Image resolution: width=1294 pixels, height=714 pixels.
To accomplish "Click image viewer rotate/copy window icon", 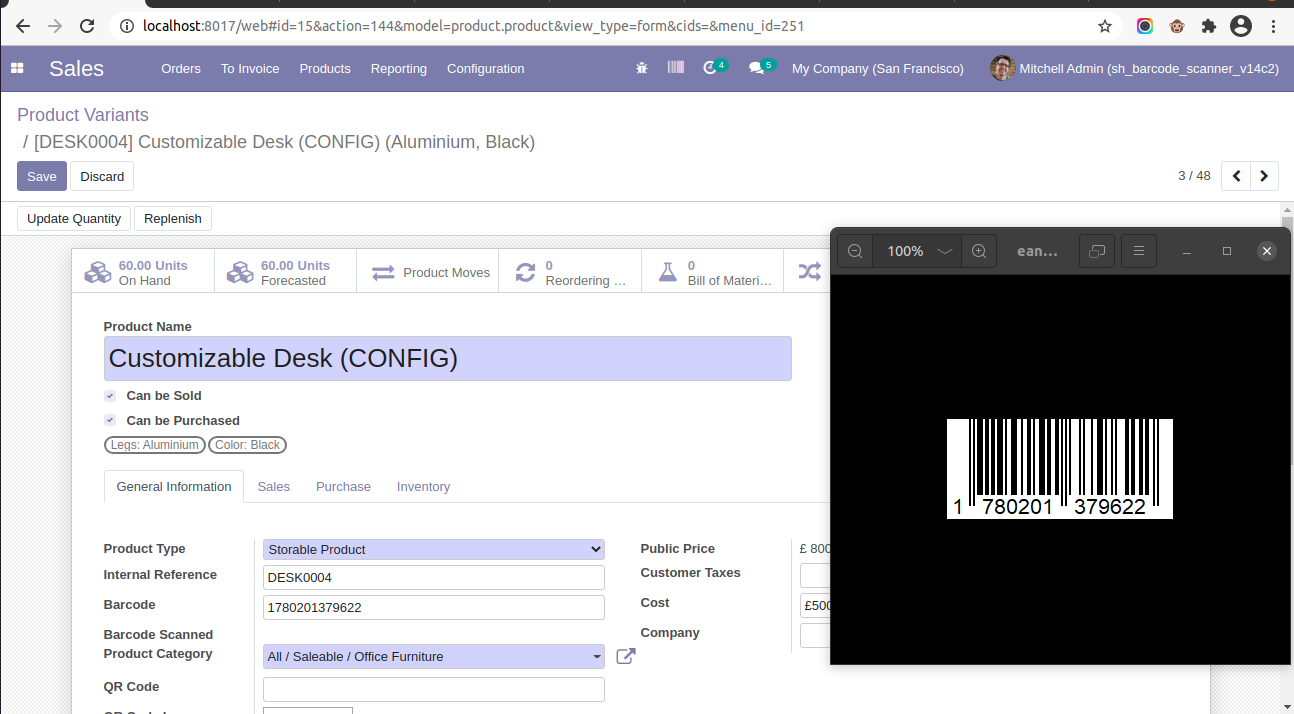I will click(x=1097, y=251).
